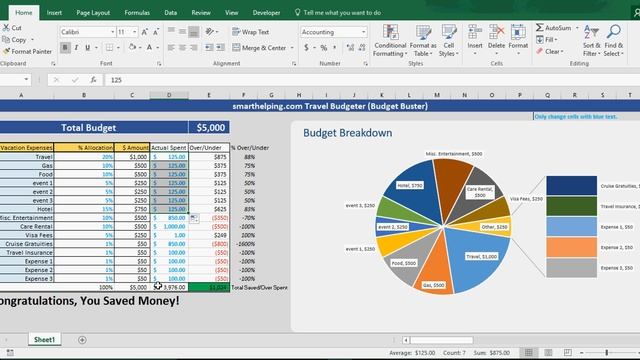The image size is (640, 360).
Task: Decrease indent in the Alignment group
Action: point(209,48)
